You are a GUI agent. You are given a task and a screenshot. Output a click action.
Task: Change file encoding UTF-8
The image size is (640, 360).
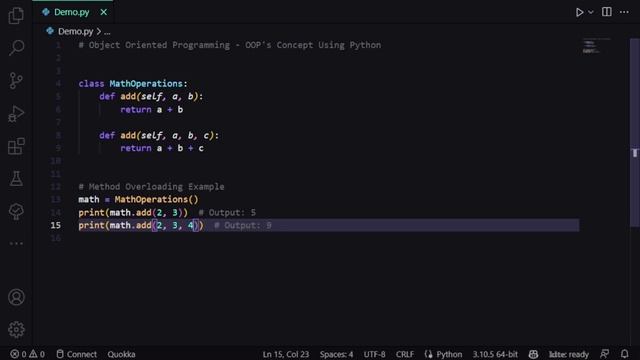[x=374, y=354]
